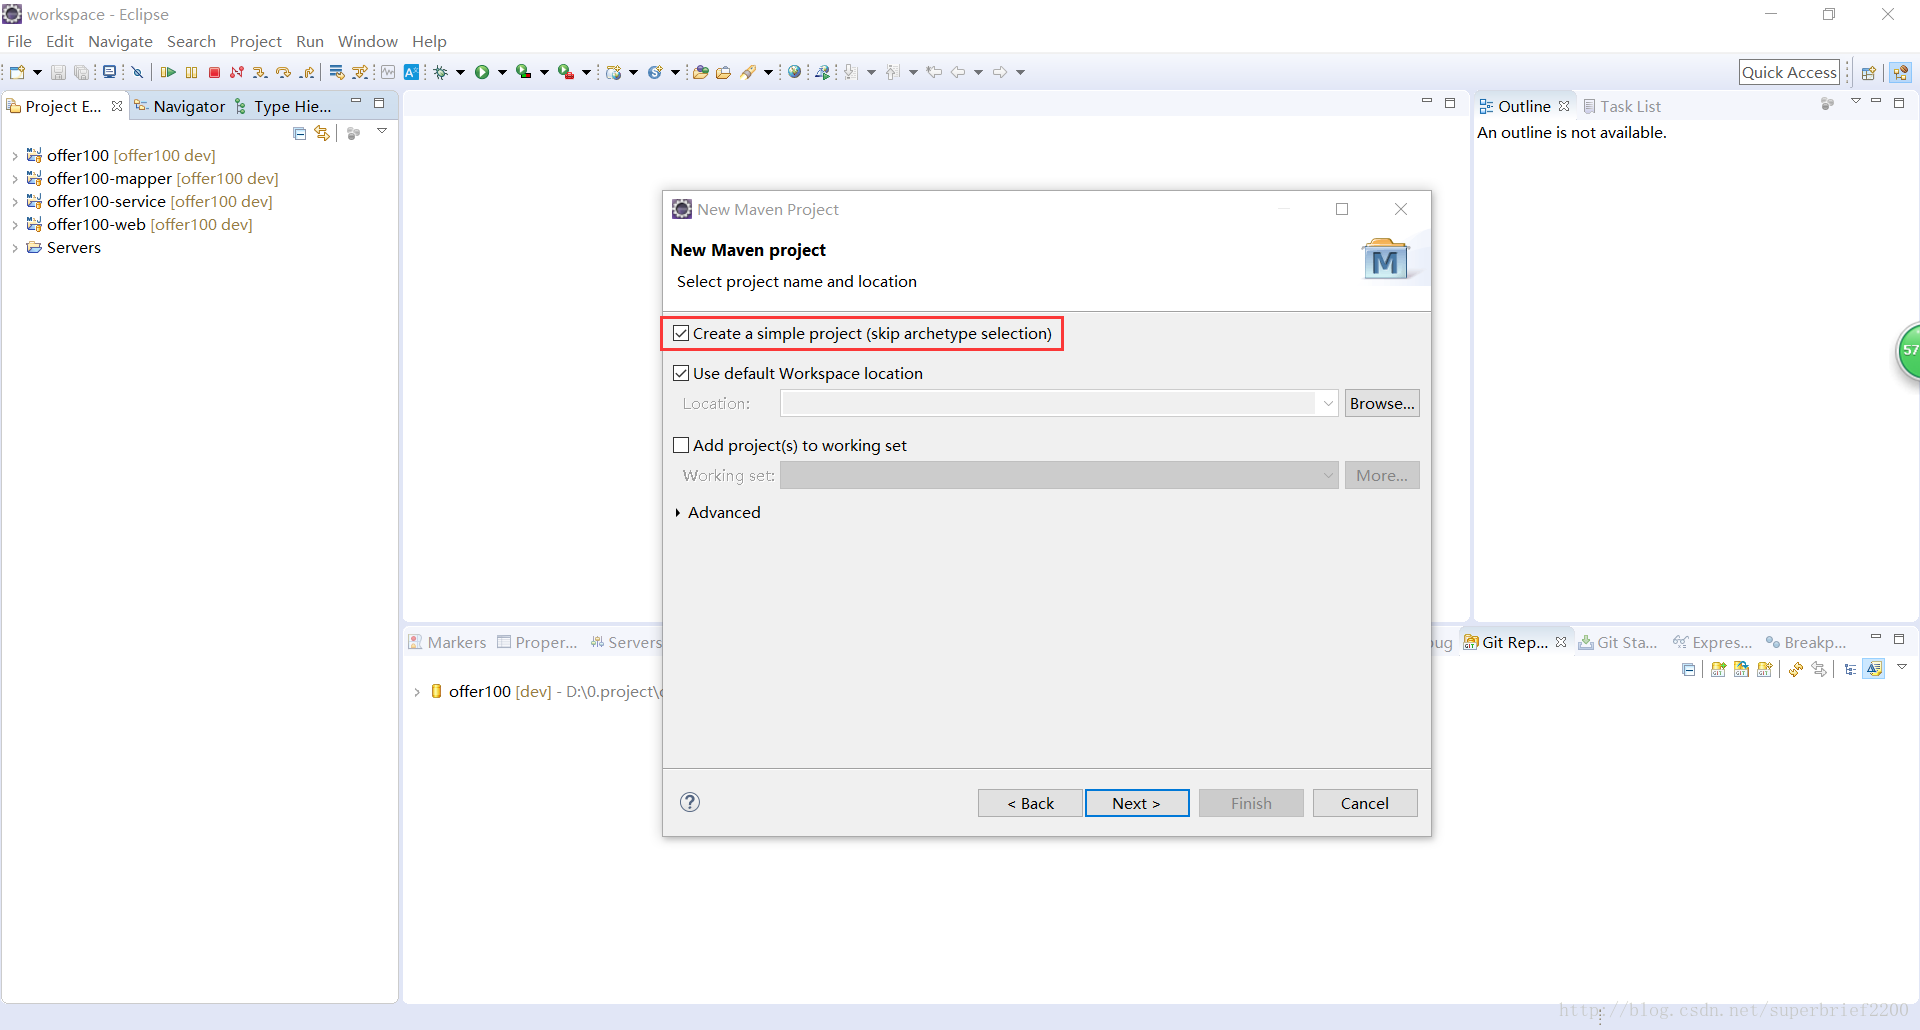This screenshot has height=1030, width=1920.
Task: Open the File menu
Action: [19, 41]
